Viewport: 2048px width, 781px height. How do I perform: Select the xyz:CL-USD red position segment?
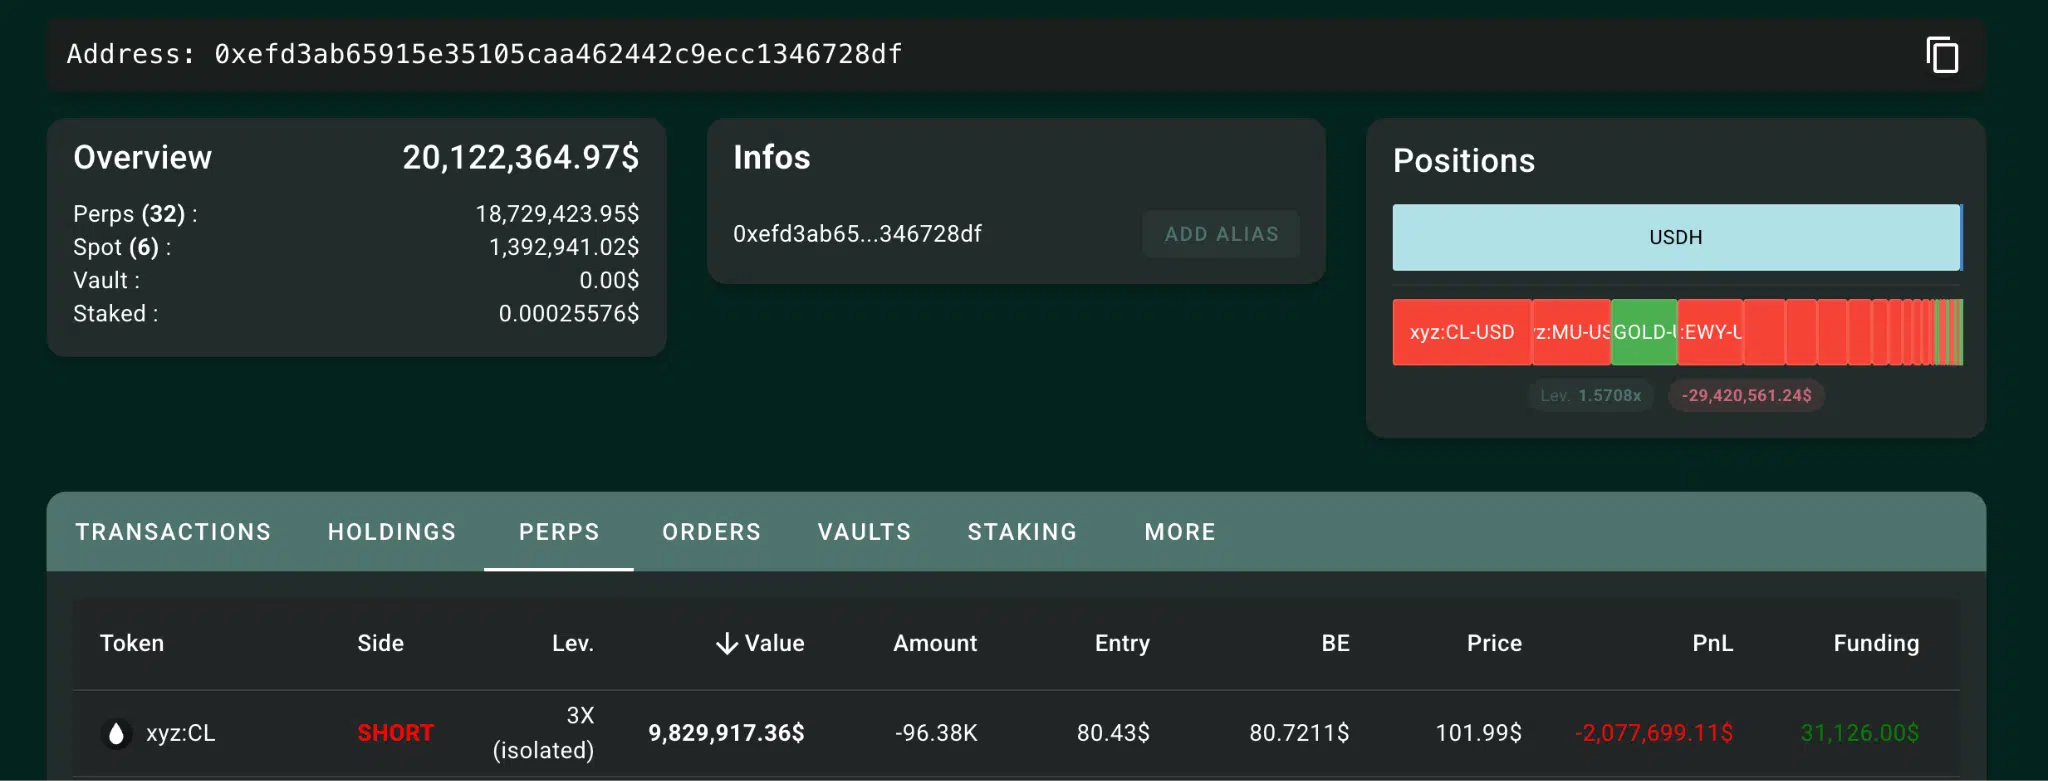[x=1461, y=332]
